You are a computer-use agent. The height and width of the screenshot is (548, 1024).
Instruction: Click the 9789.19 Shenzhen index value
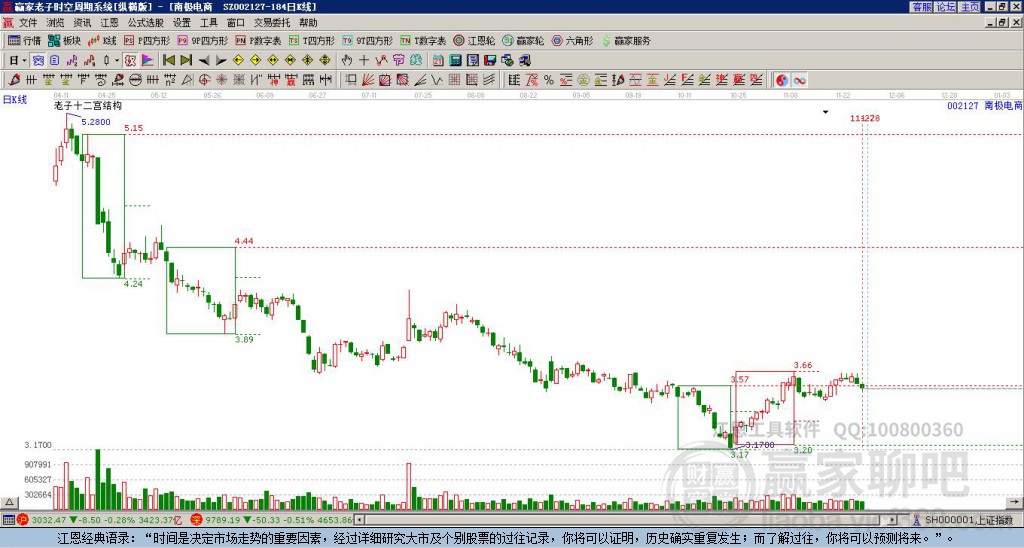click(221, 520)
